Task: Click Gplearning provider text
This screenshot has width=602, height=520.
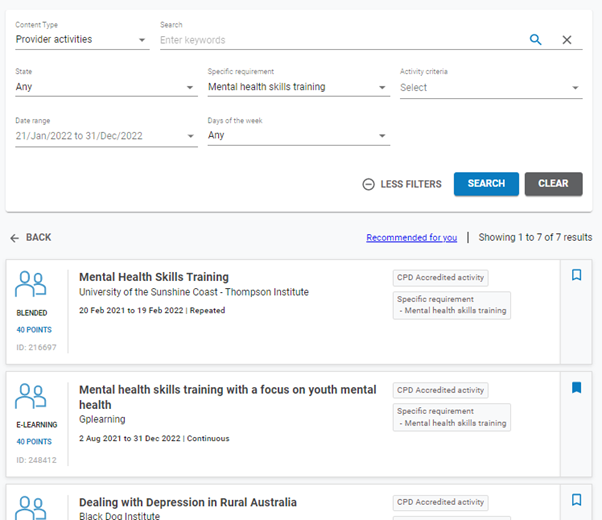Action: (x=102, y=419)
